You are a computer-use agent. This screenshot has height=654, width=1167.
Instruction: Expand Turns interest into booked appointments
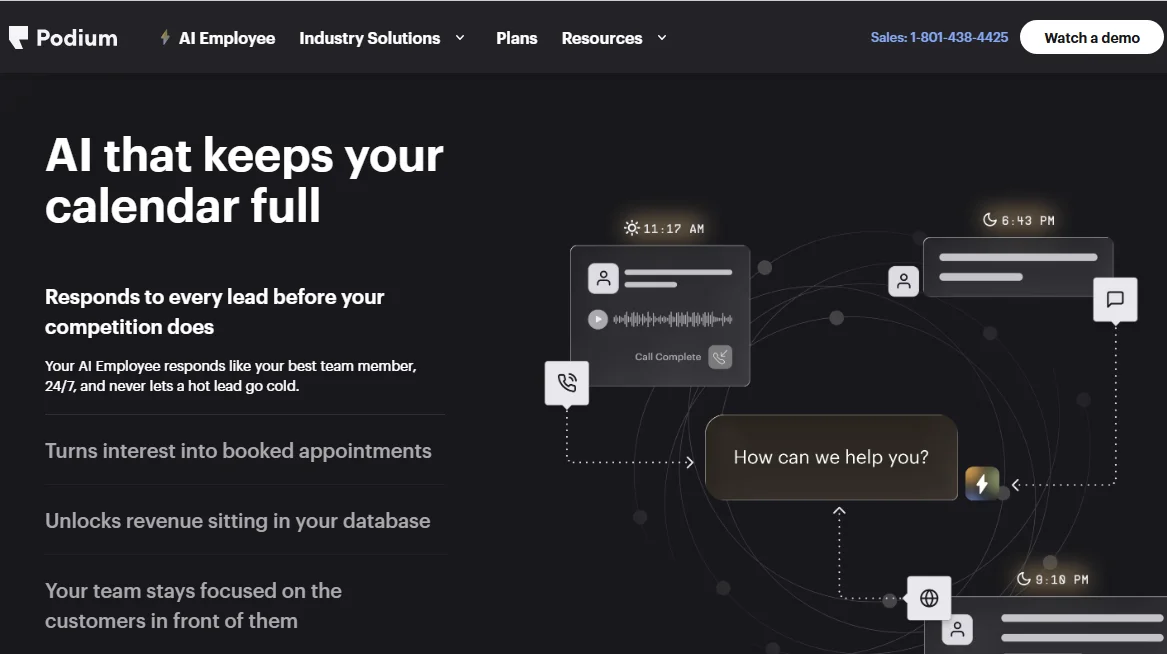238,451
